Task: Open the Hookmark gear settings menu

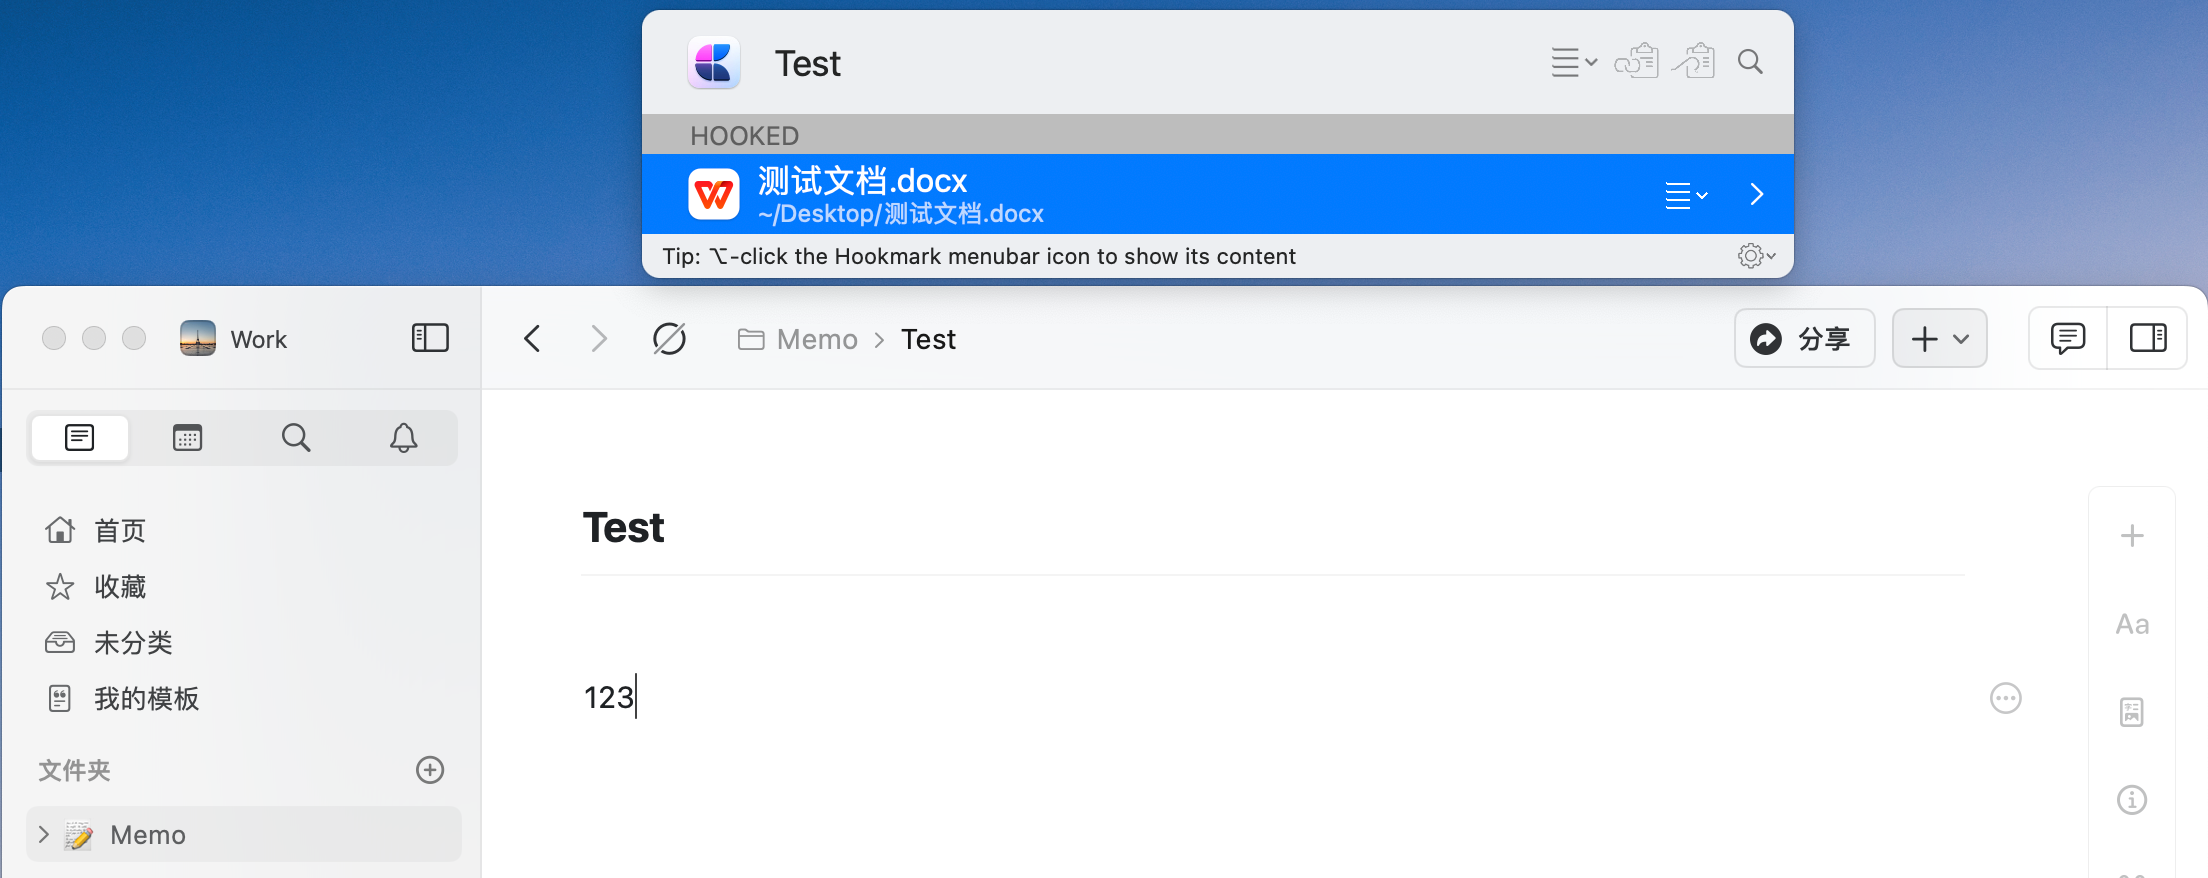Action: click(1755, 256)
